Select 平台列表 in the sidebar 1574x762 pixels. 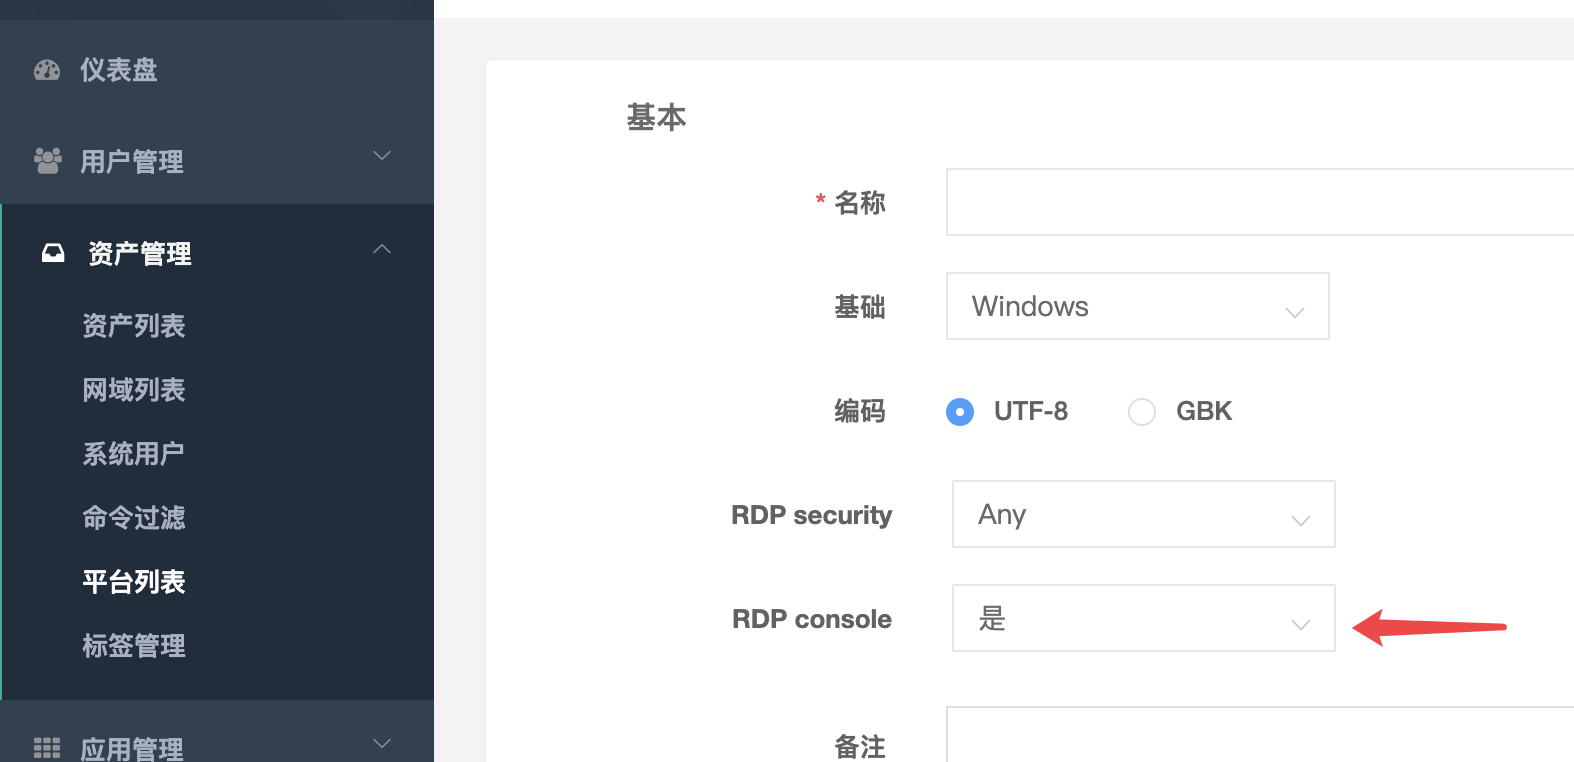(133, 581)
